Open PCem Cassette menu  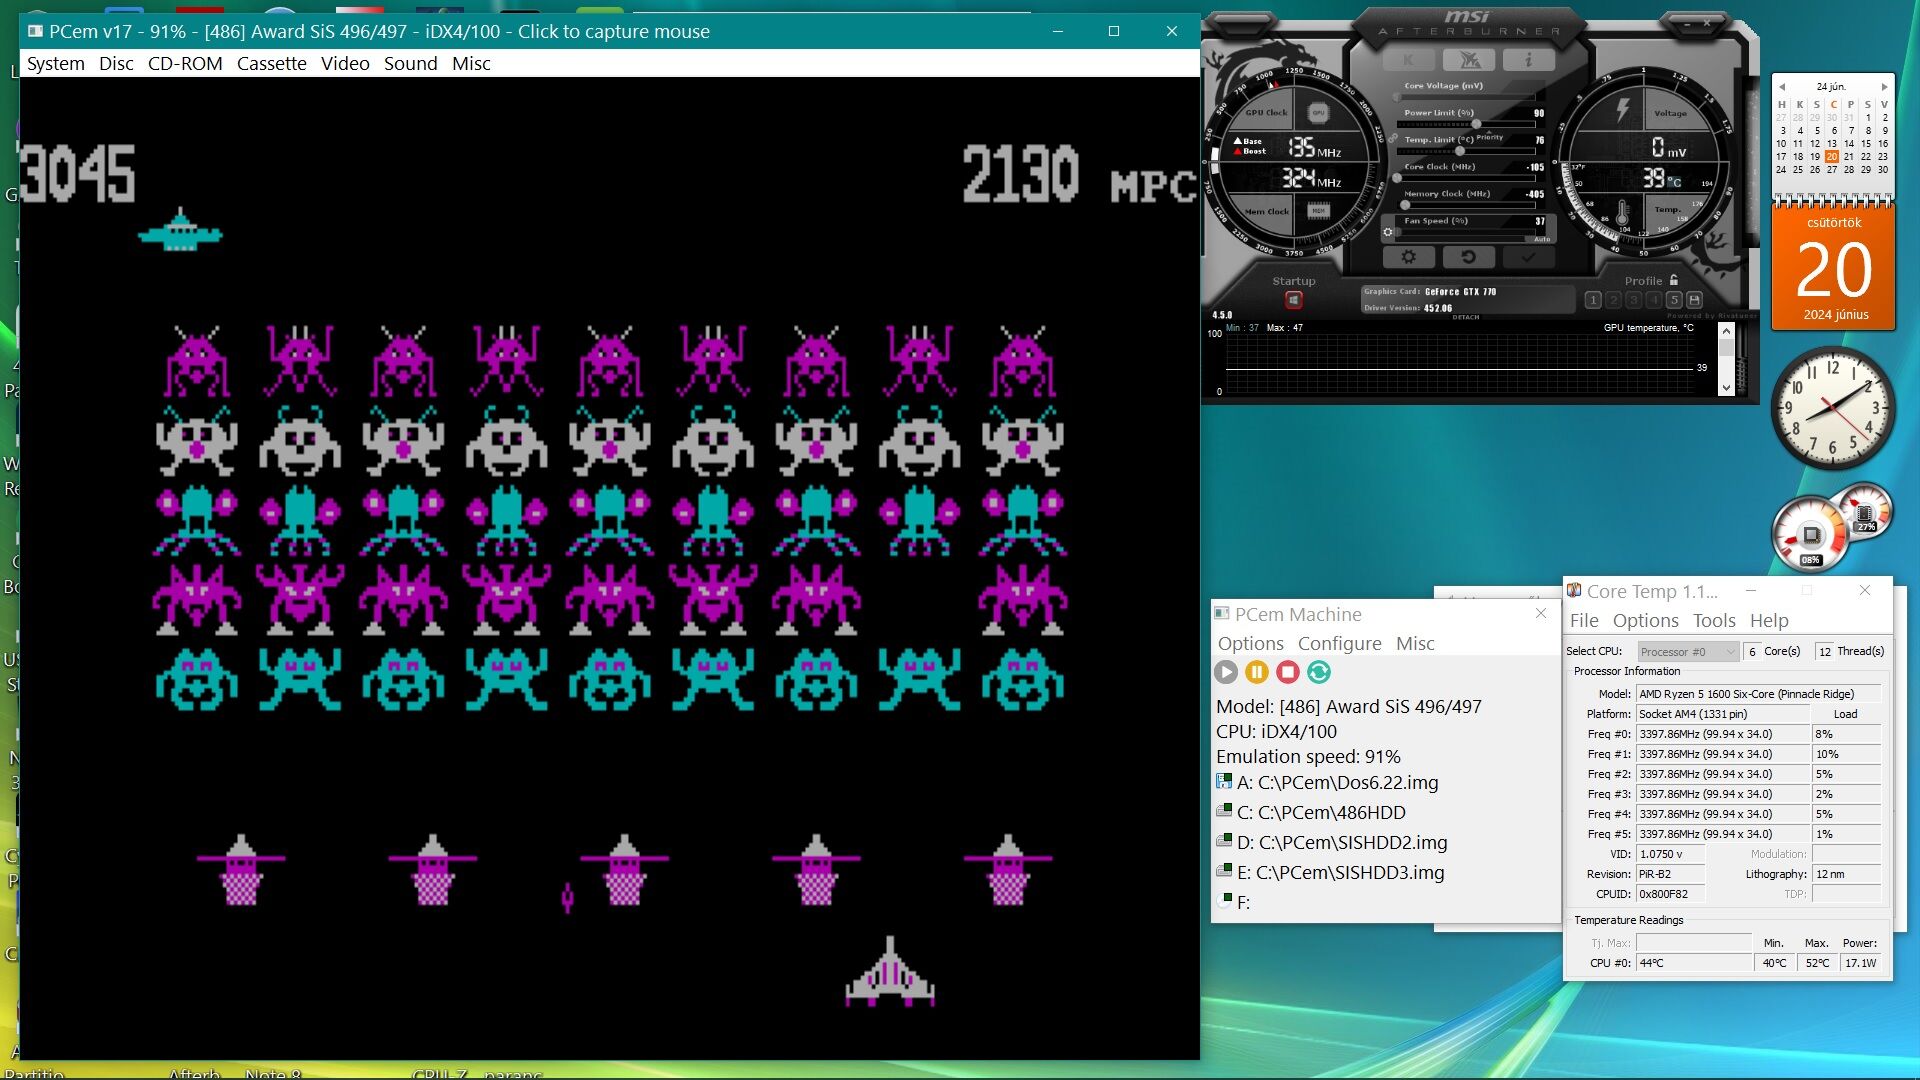click(272, 63)
